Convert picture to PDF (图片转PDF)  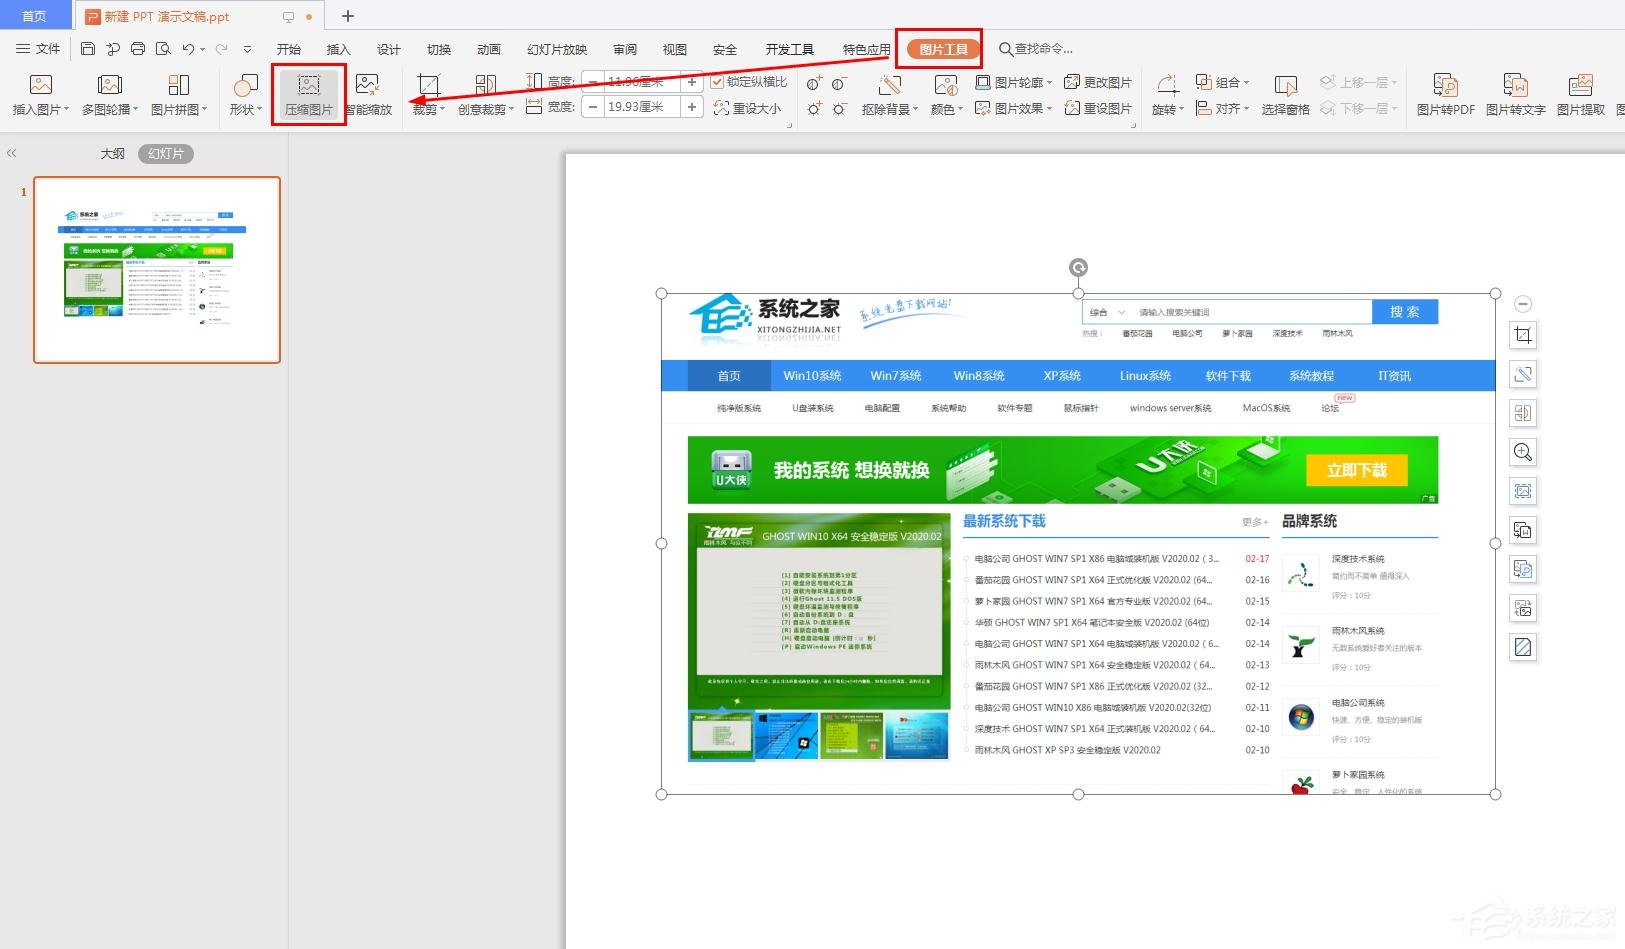click(x=1446, y=95)
